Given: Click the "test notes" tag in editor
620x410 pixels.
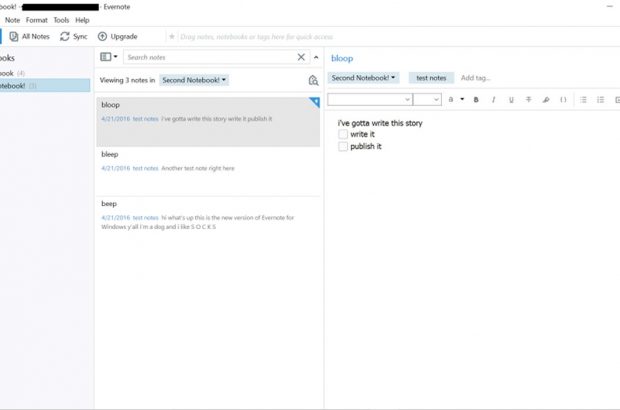Looking at the screenshot, I should pos(431,78).
